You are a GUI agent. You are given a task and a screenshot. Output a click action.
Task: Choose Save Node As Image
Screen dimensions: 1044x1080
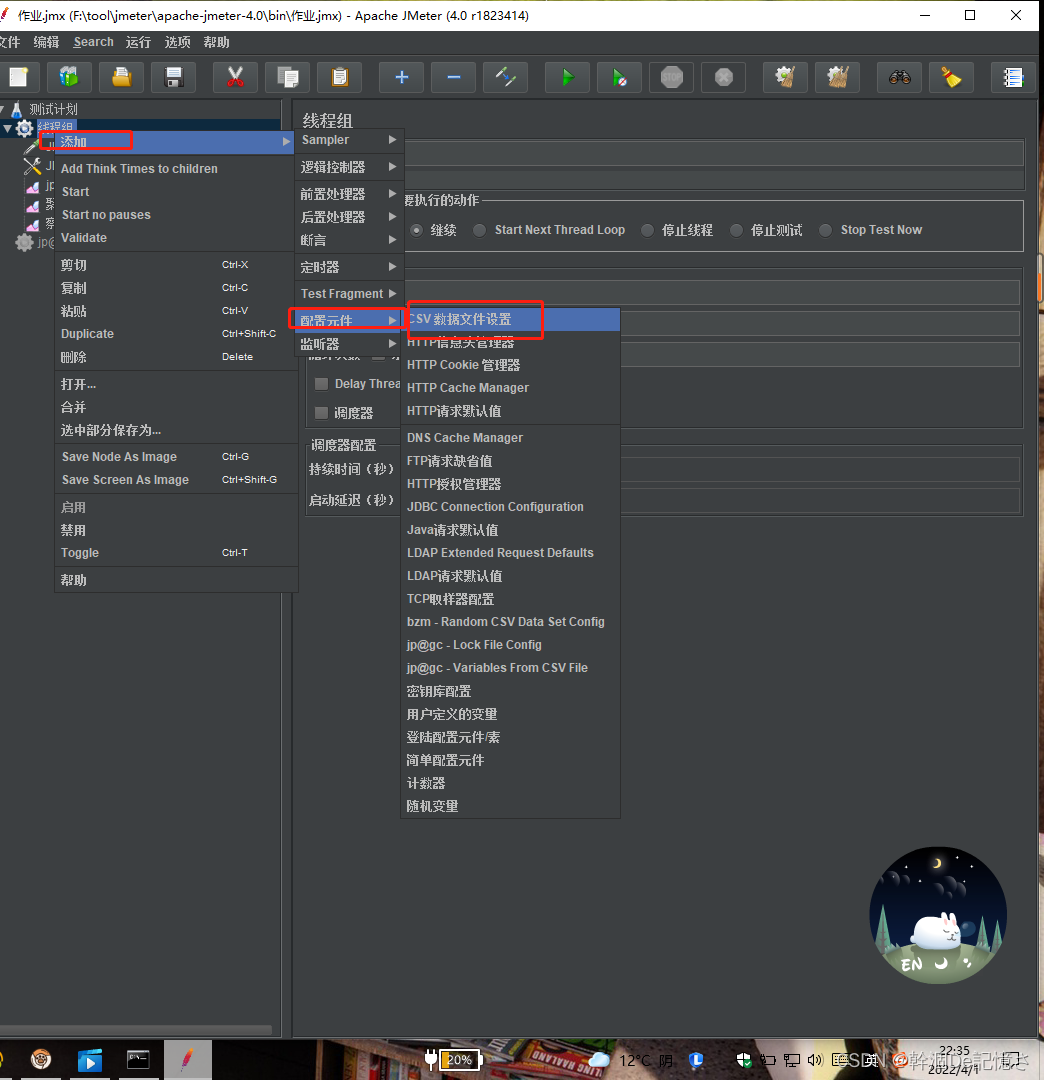(x=174, y=457)
